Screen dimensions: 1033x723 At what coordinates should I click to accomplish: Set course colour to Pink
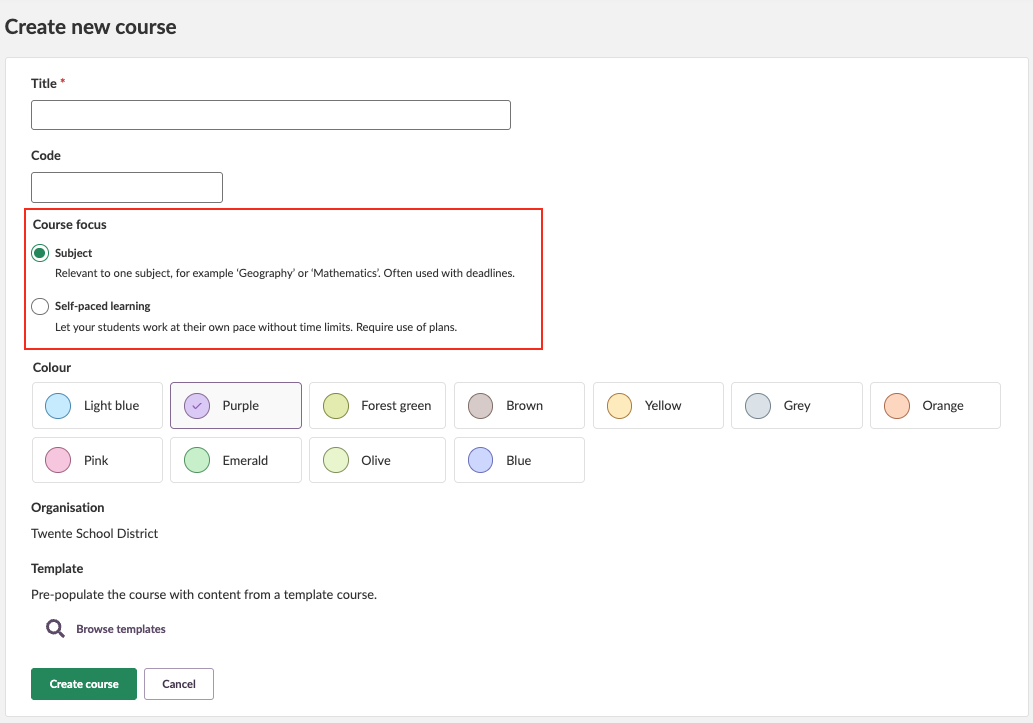(97, 461)
